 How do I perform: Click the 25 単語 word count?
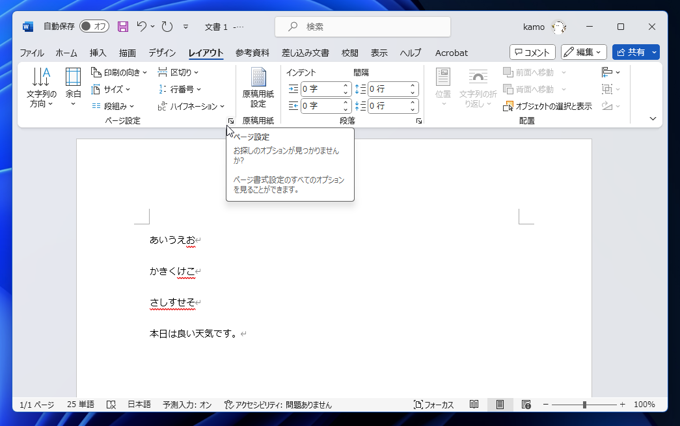(81, 404)
